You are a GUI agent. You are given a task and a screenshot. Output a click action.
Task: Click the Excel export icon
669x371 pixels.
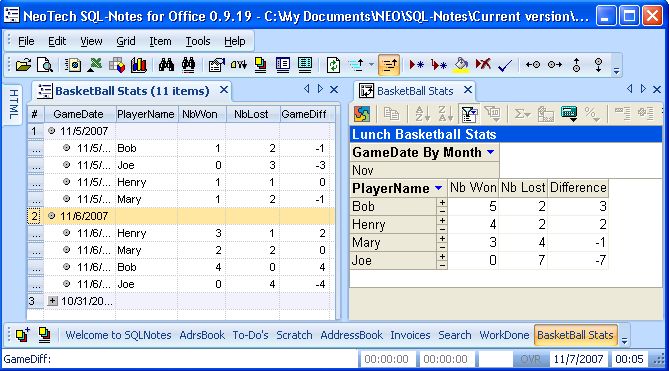click(x=95, y=65)
